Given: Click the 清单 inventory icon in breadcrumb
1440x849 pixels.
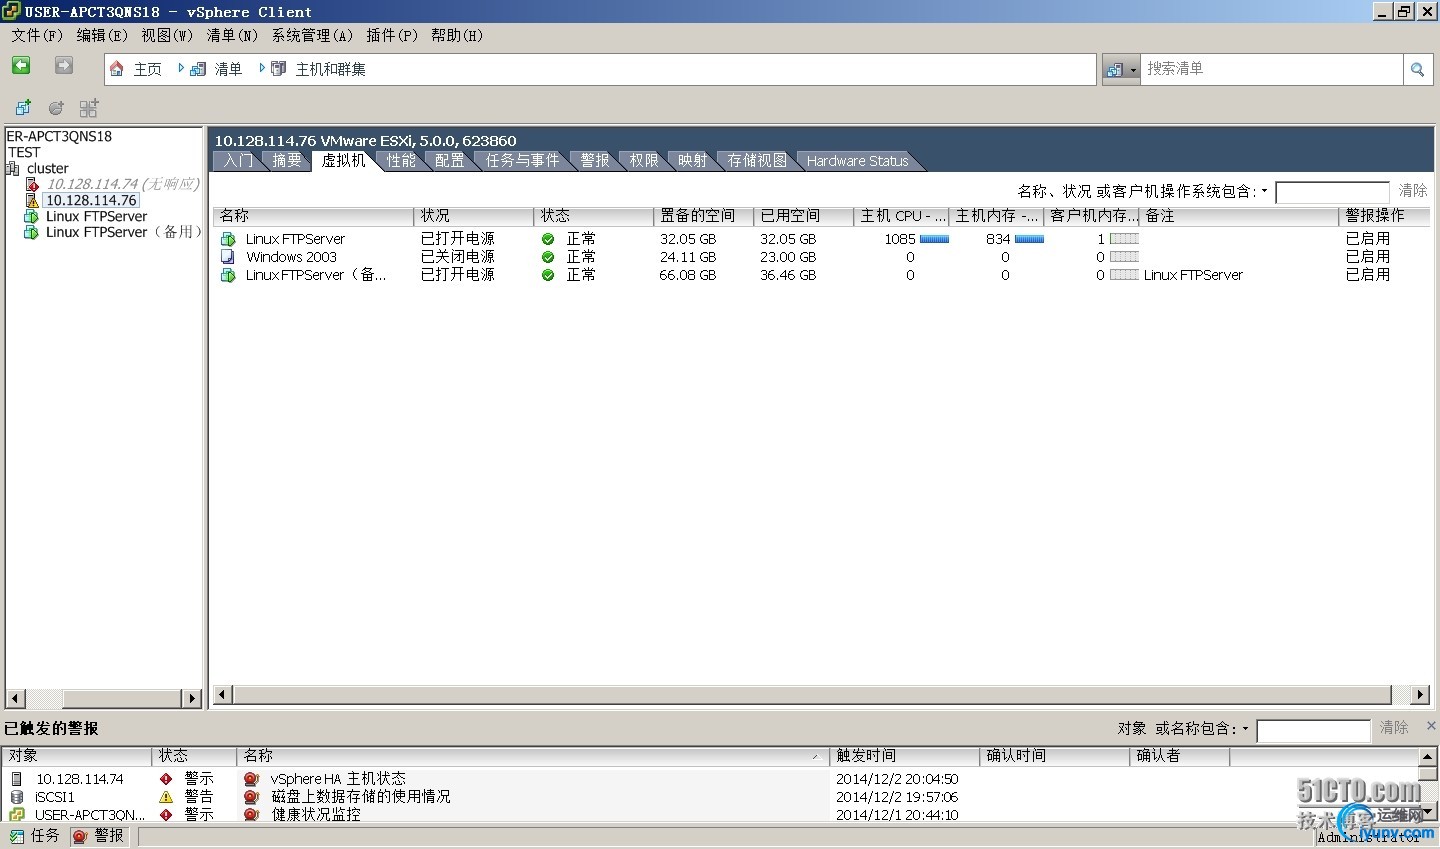Looking at the screenshot, I should (198, 69).
